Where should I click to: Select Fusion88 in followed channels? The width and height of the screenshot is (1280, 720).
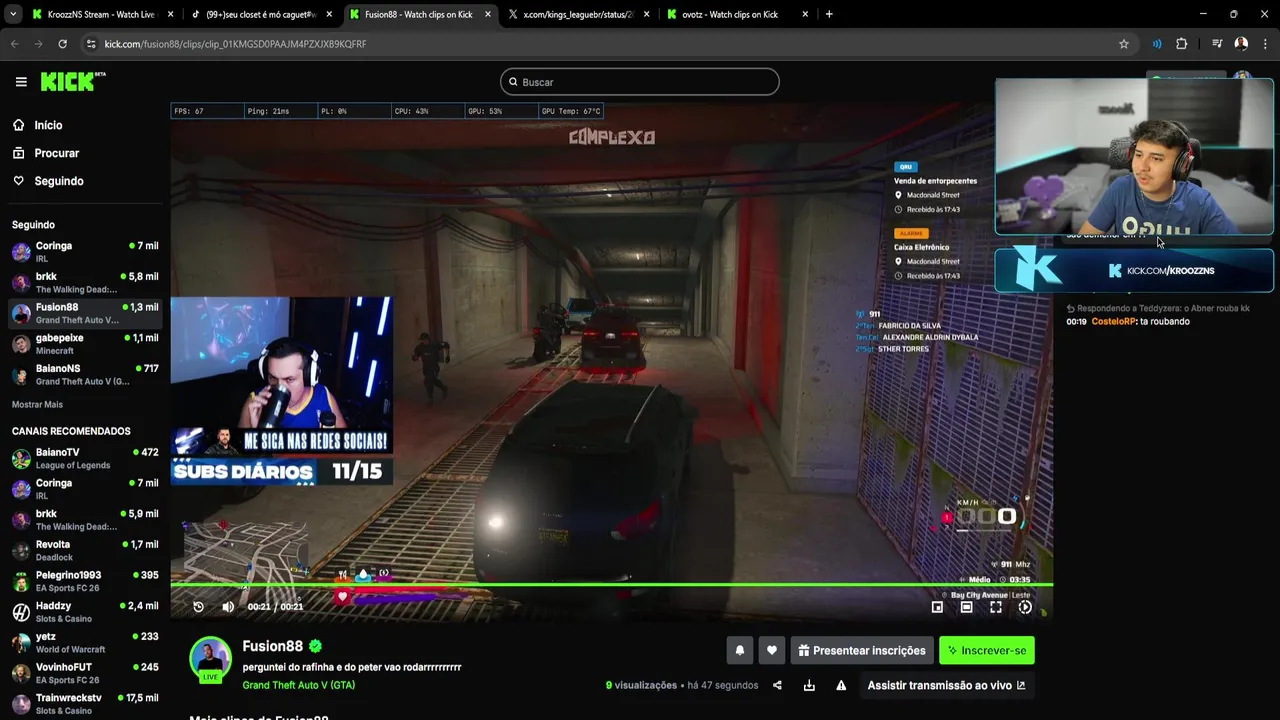(84, 314)
